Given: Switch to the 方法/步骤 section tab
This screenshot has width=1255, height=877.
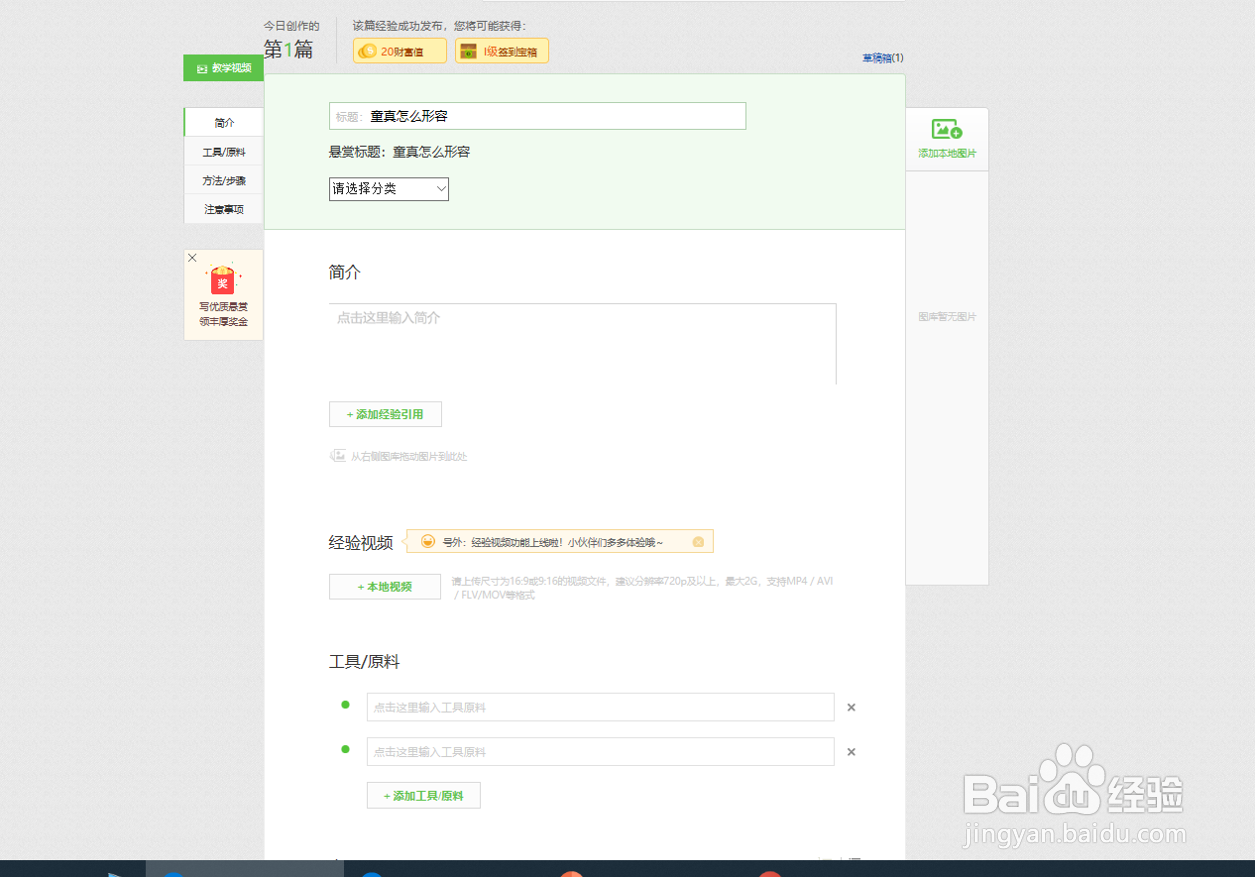Looking at the screenshot, I should [222, 180].
